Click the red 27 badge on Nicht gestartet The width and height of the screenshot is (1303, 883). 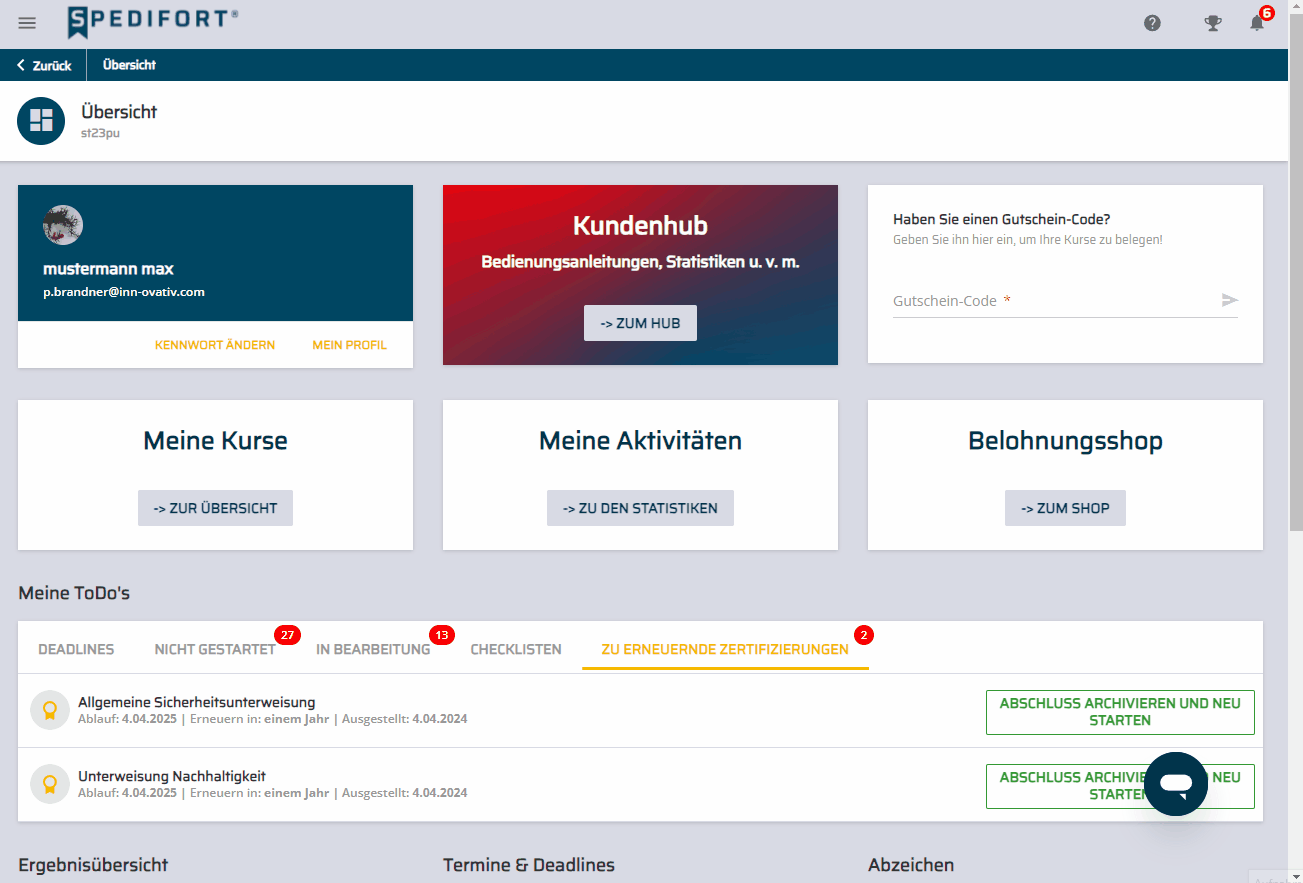287,635
